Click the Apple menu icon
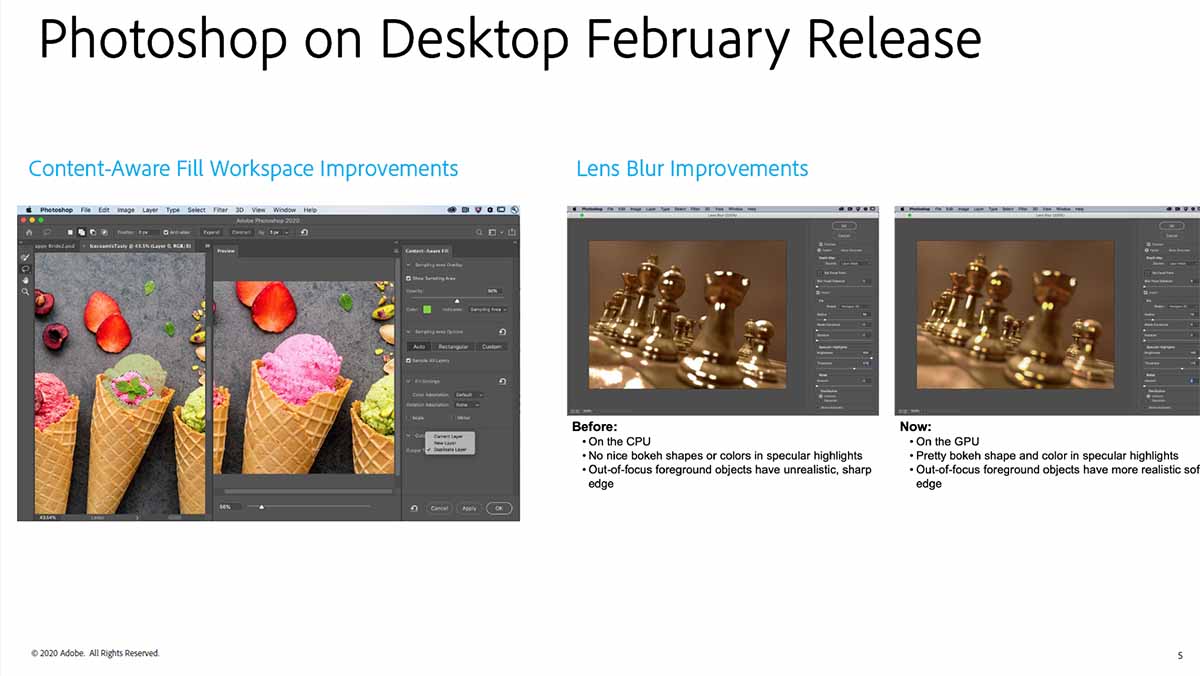Screen dimensions: 1200x676 click(x=29, y=210)
